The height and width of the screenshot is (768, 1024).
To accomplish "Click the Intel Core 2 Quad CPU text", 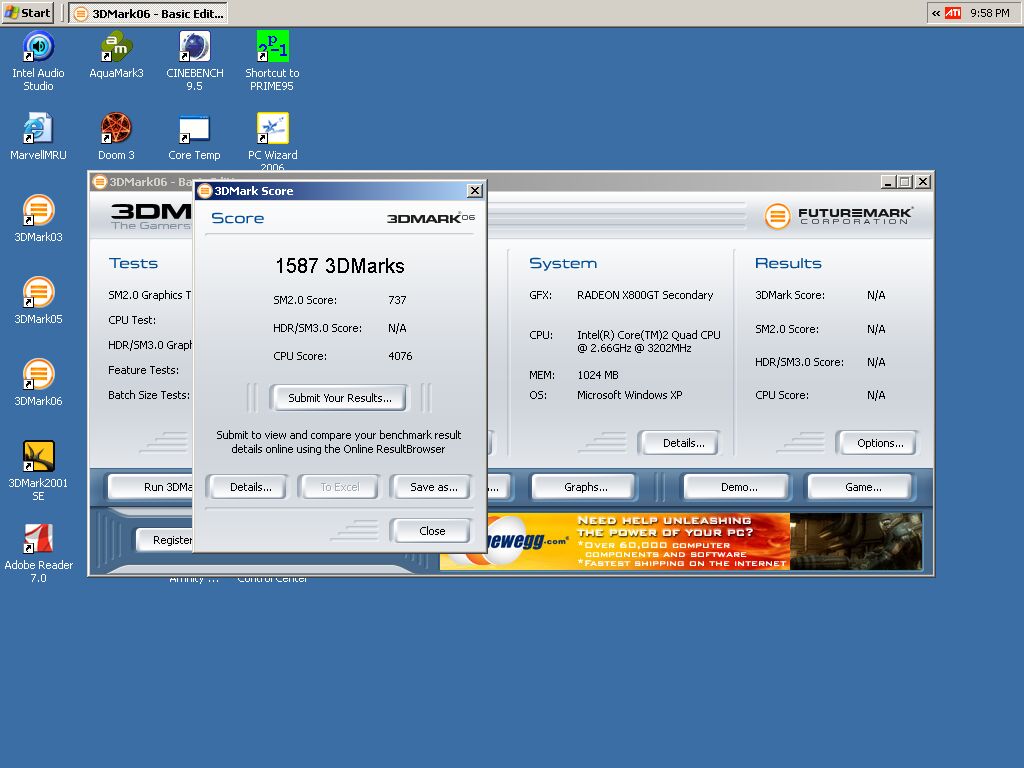I will (648, 342).
